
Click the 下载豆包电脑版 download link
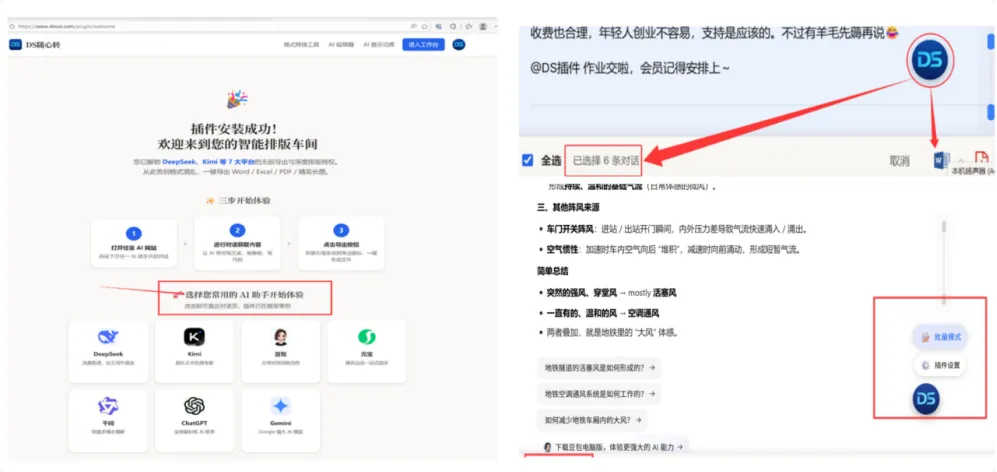tap(614, 447)
